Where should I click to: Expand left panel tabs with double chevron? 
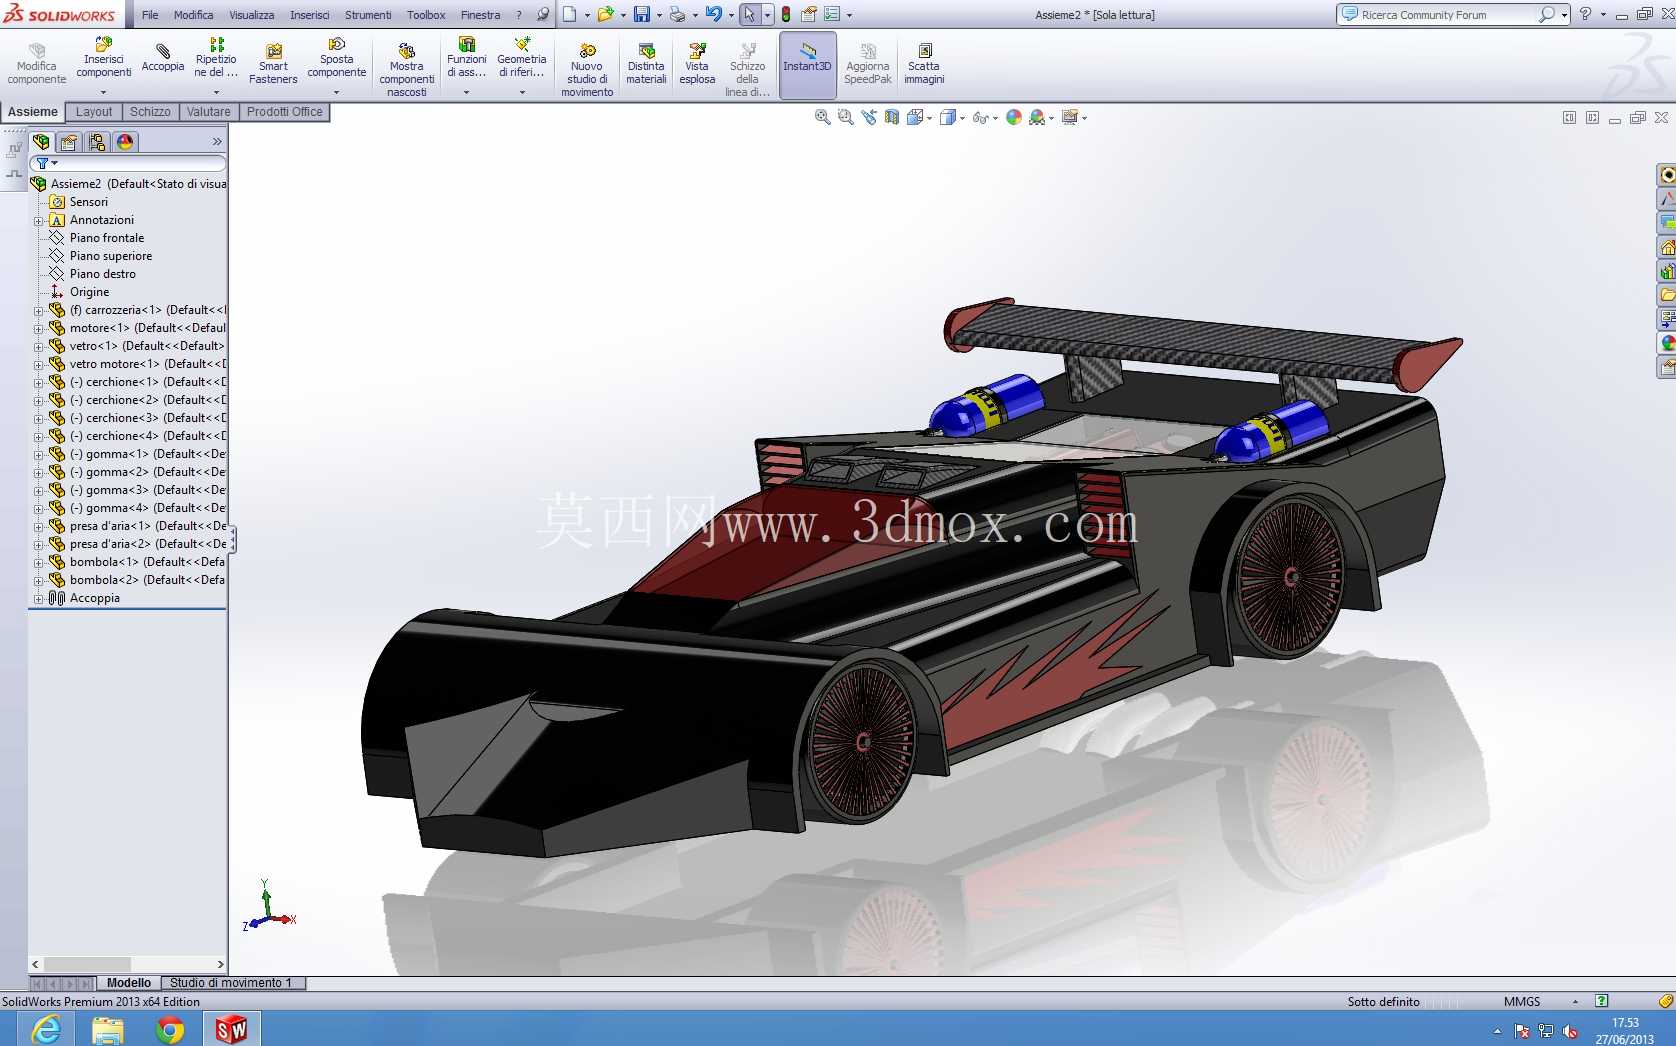tap(217, 142)
